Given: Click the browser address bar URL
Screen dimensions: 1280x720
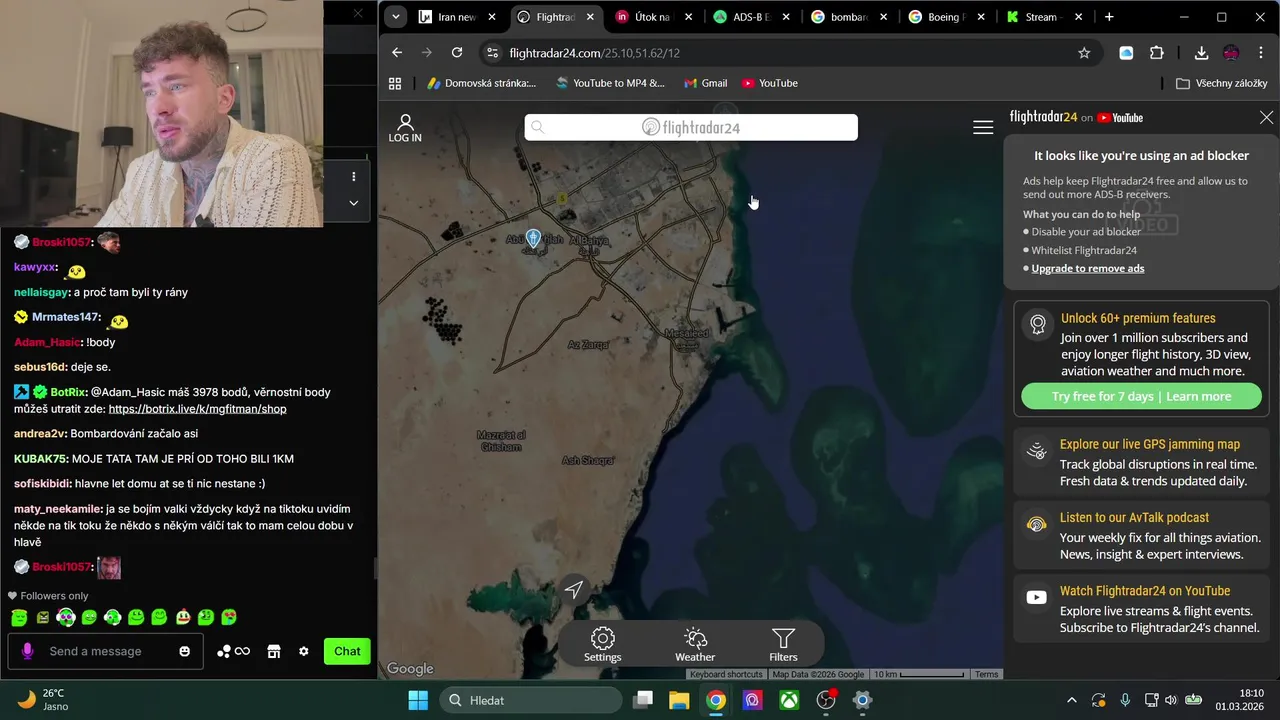Looking at the screenshot, I should pos(594,53).
